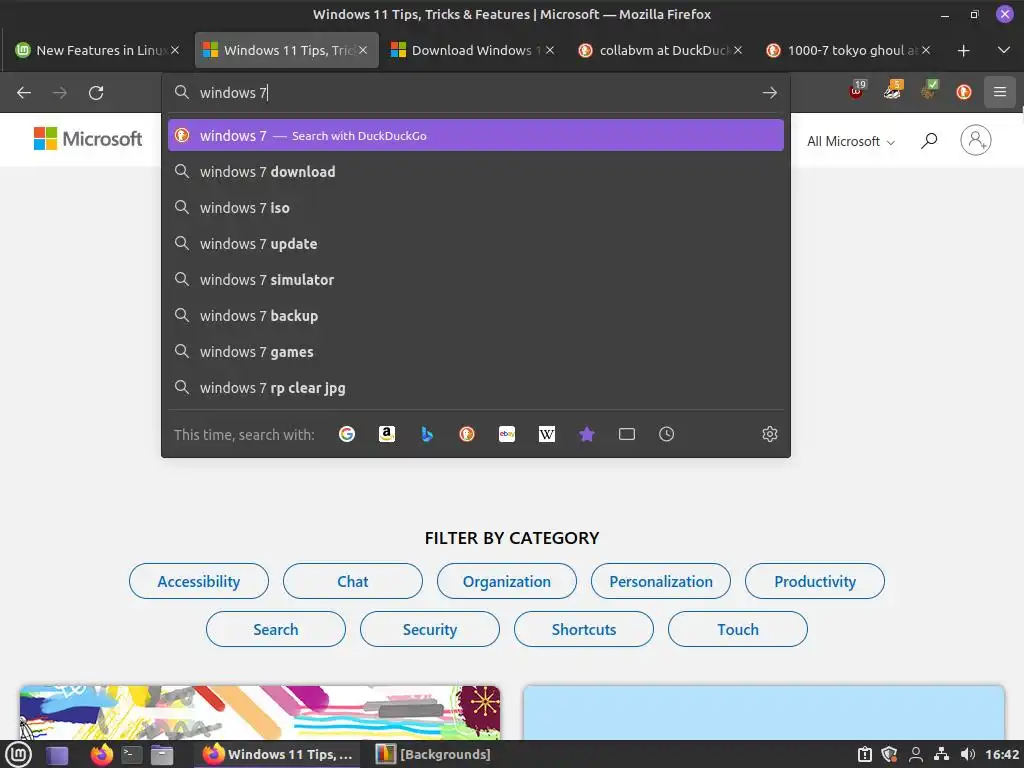Switch to Download Windows tab

[472, 50]
